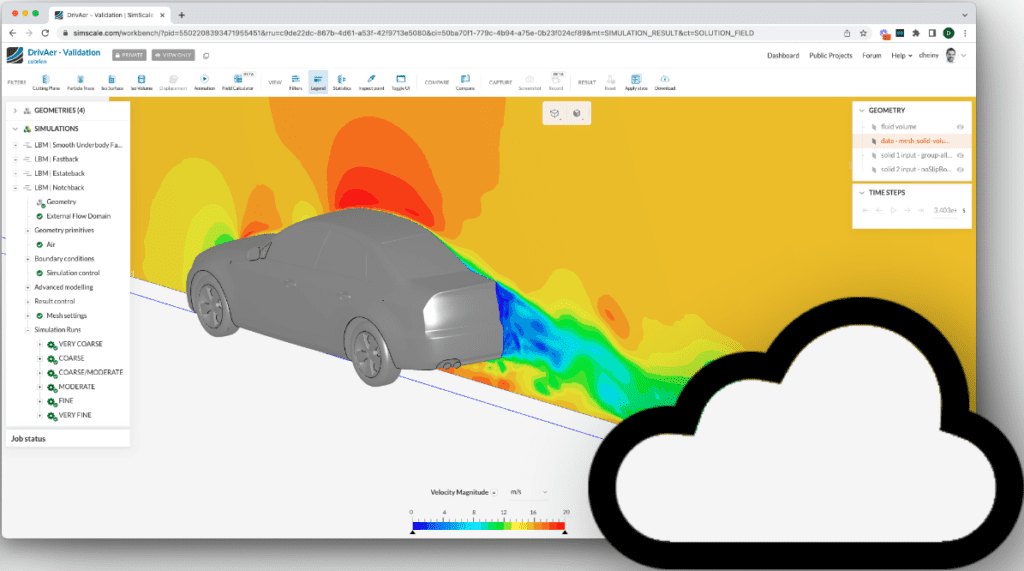Open the Compare results tool
1024x571 pixels.
pos(465,82)
